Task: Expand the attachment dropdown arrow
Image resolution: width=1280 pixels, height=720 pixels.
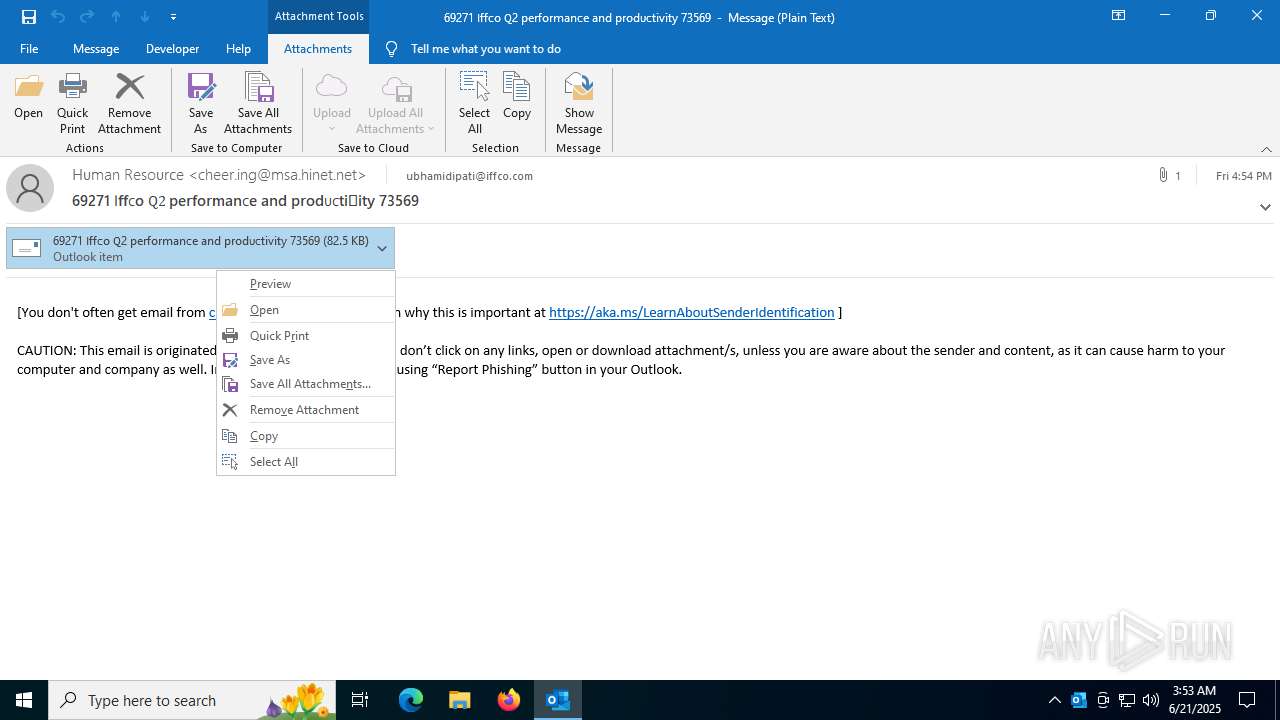Action: pyautogui.click(x=382, y=249)
